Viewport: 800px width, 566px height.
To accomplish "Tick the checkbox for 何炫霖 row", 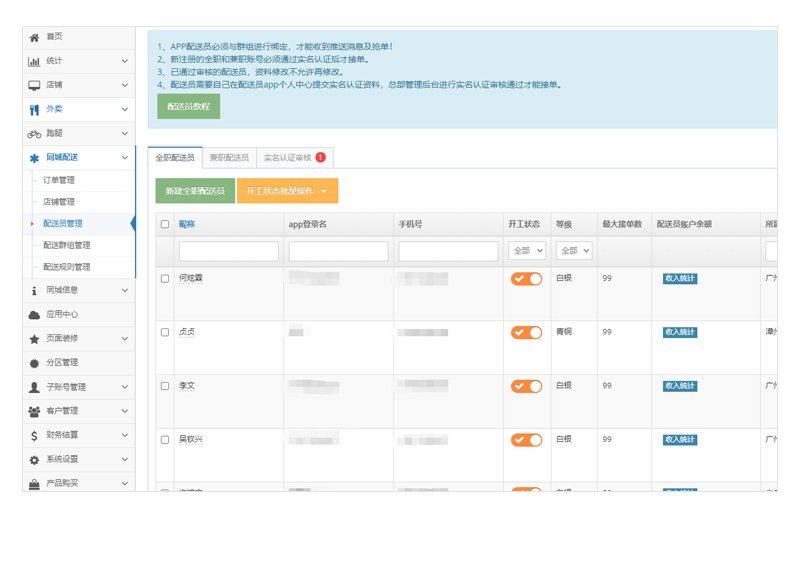I will pyautogui.click(x=165, y=279).
